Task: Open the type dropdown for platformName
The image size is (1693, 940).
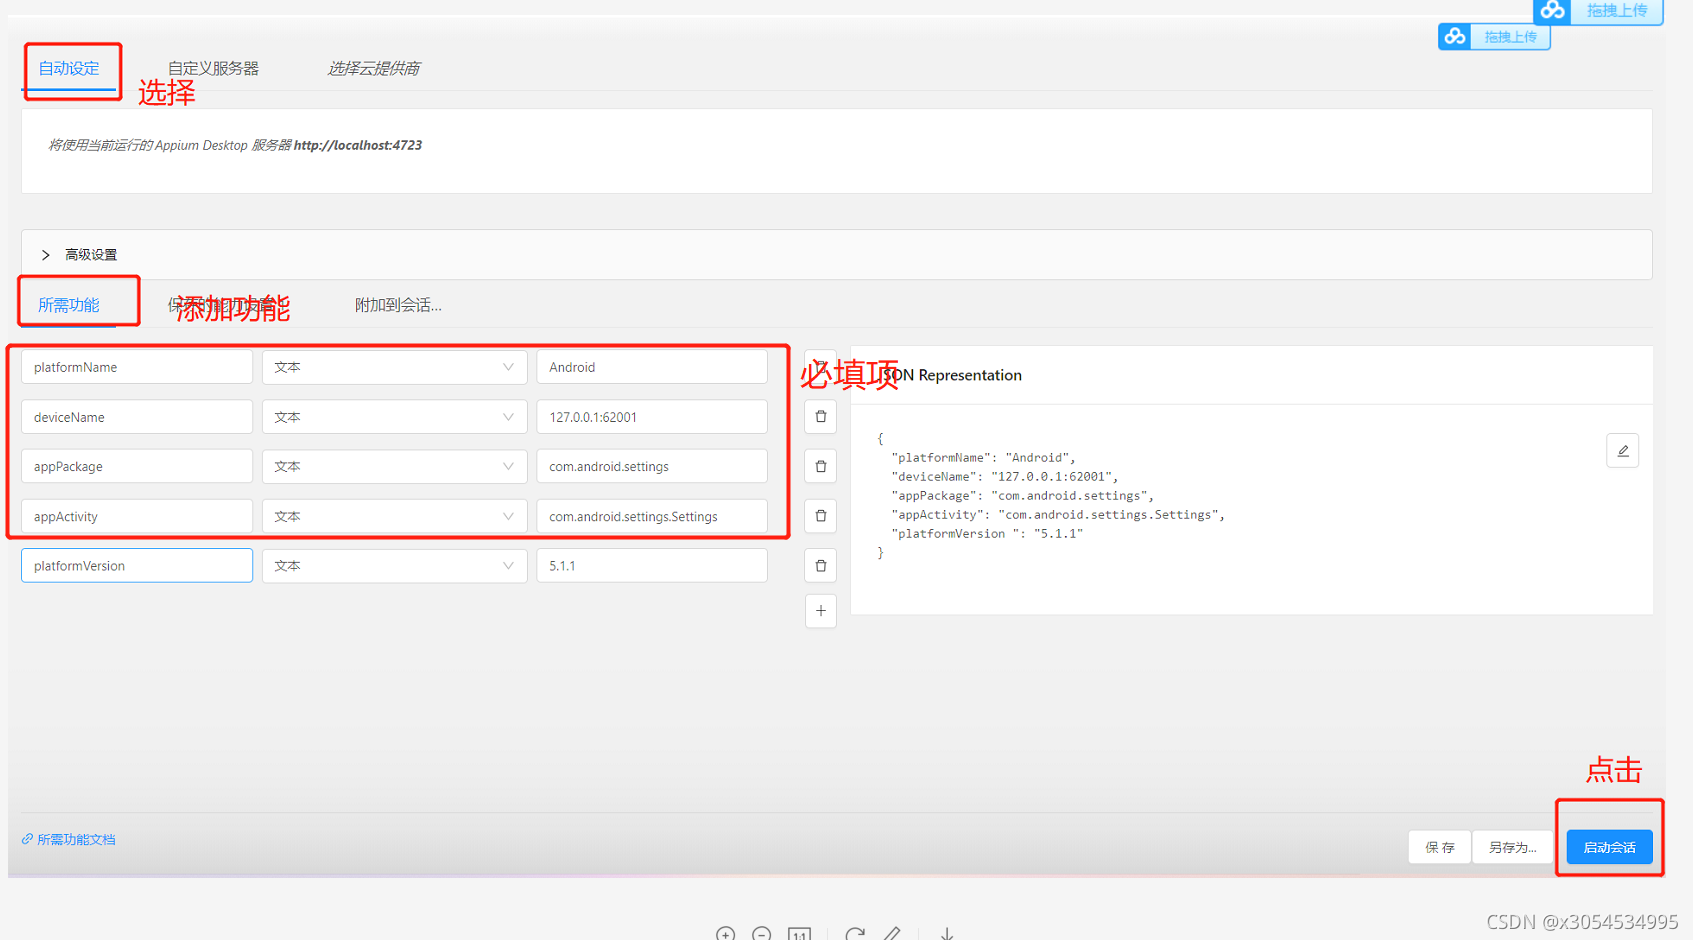Action: pos(395,367)
